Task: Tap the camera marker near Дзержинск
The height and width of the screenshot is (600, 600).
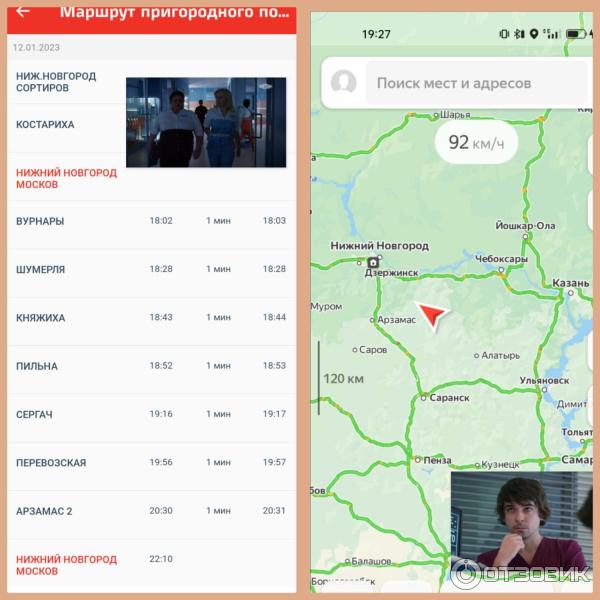Action: (373, 262)
